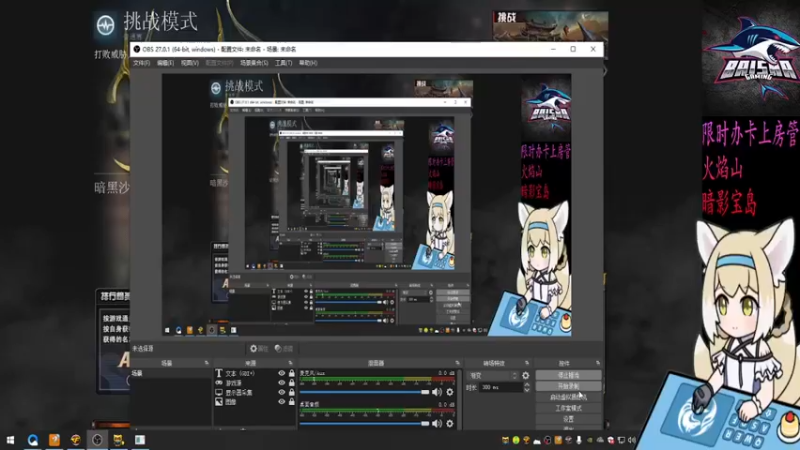Open transition properties gear beside 渐变
800x450 pixels.
[x=526, y=376]
